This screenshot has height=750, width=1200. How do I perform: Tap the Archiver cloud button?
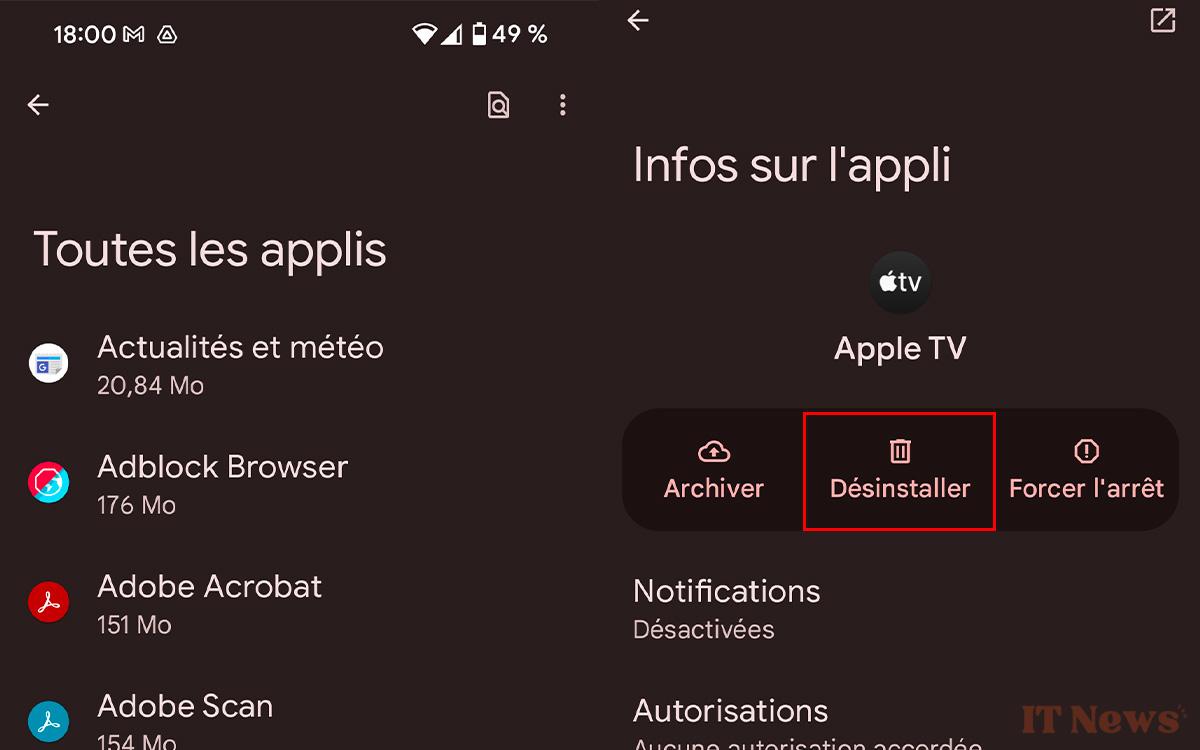coord(714,470)
